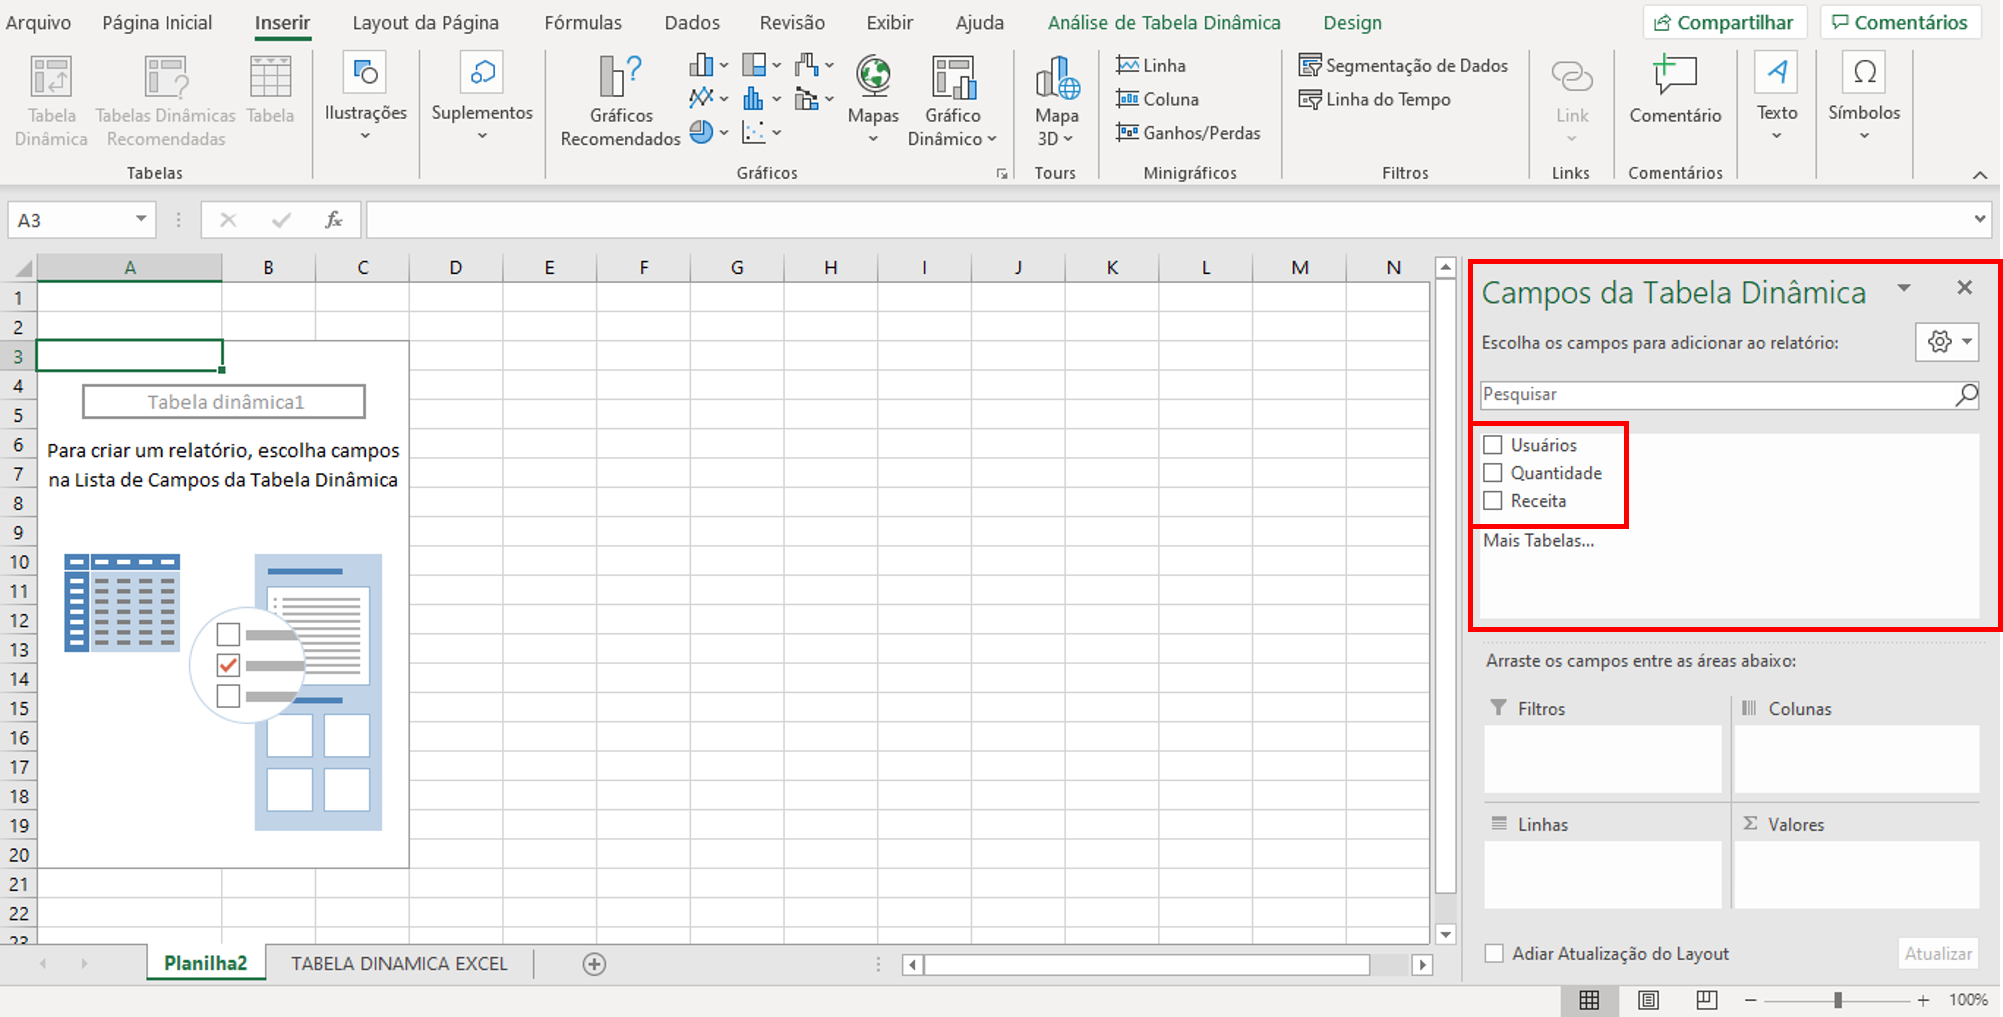This screenshot has height=1017, width=2003.
Task: Open the Análise de Tabela Dinâmica tab
Action: click(1164, 22)
